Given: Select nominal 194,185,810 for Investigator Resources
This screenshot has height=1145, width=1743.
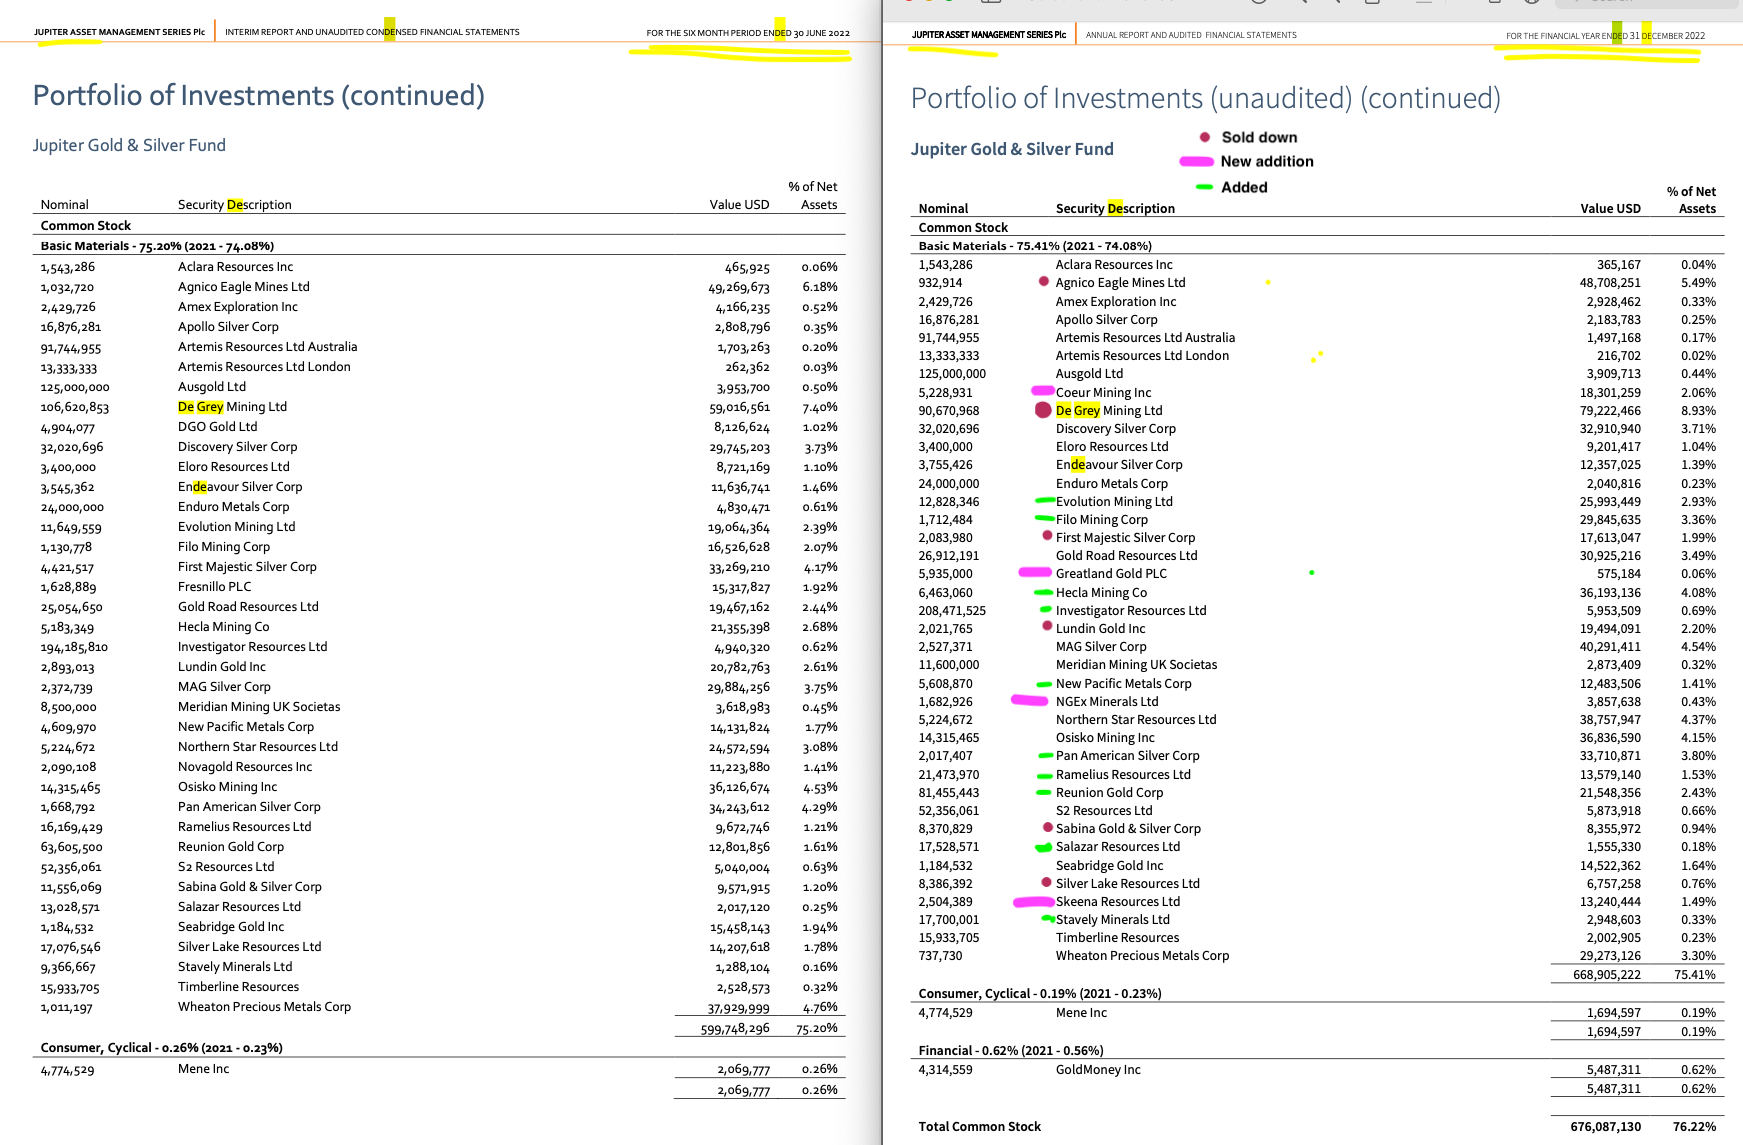Looking at the screenshot, I should click(74, 648).
